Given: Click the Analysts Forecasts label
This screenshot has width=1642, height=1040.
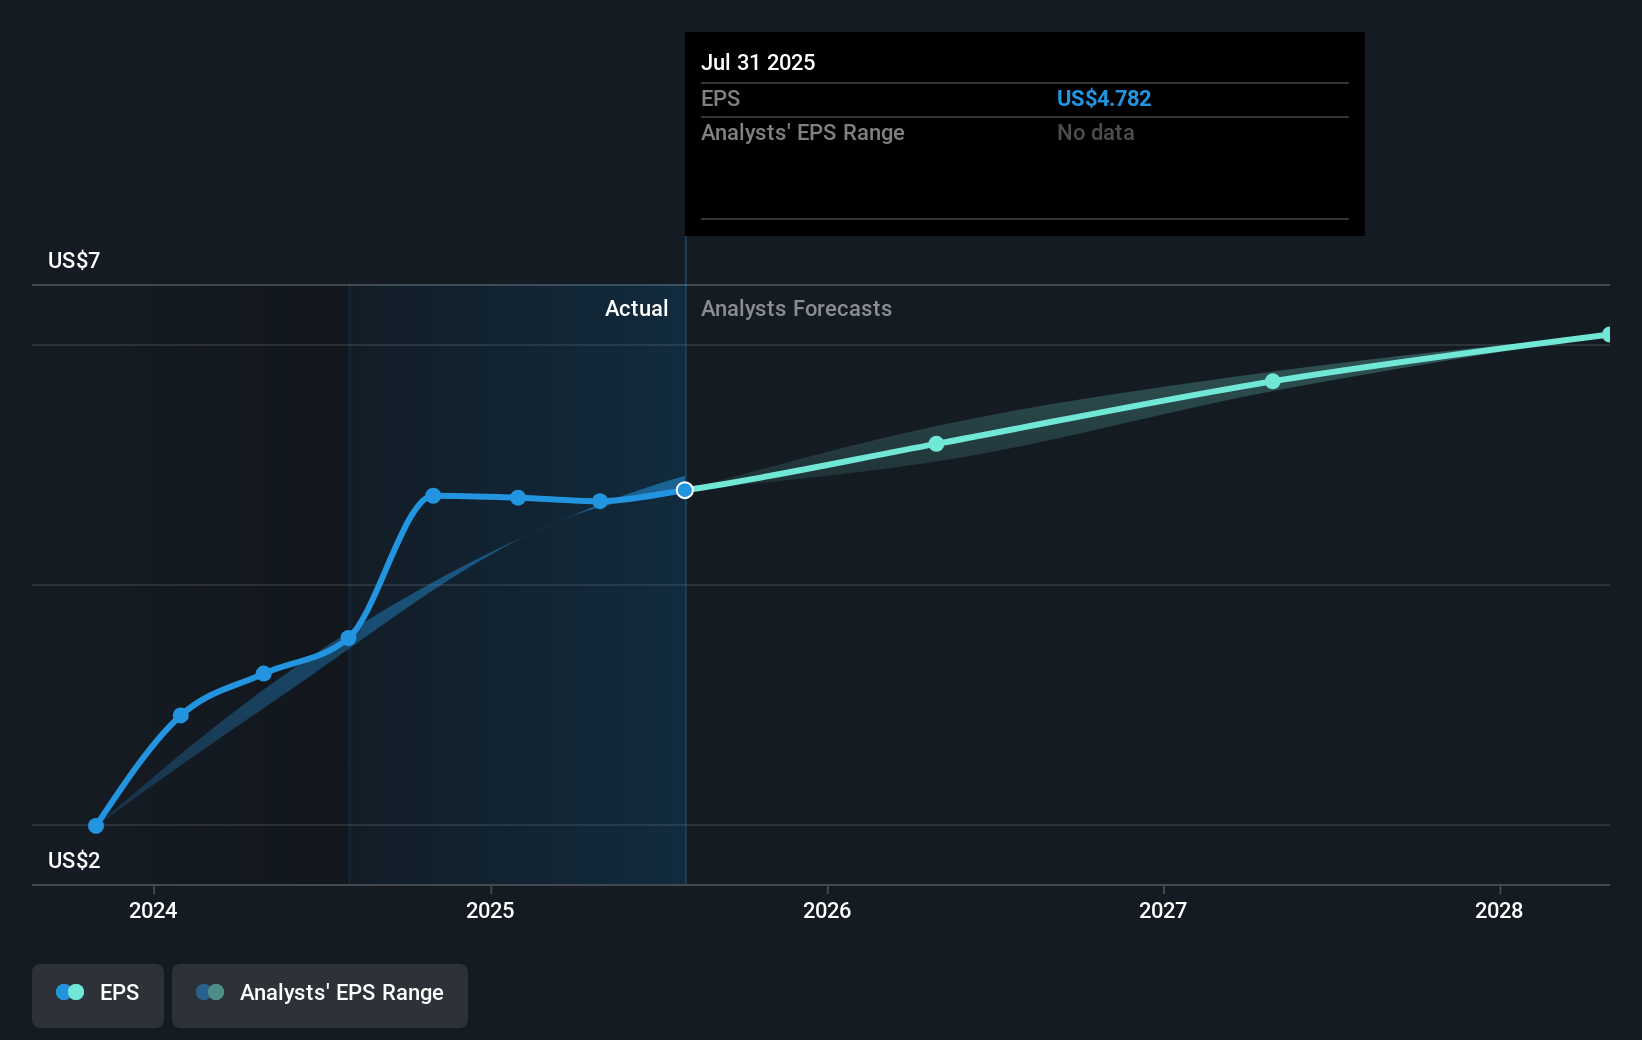Looking at the screenshot, I should point(796,309).
